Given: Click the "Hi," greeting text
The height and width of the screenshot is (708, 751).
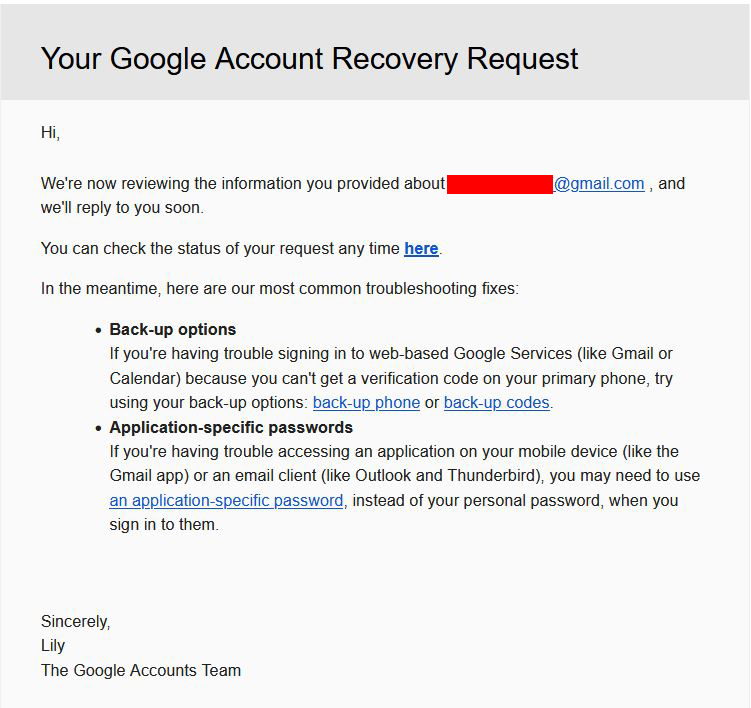Looking at the screenshot, I should pos(50,133).
